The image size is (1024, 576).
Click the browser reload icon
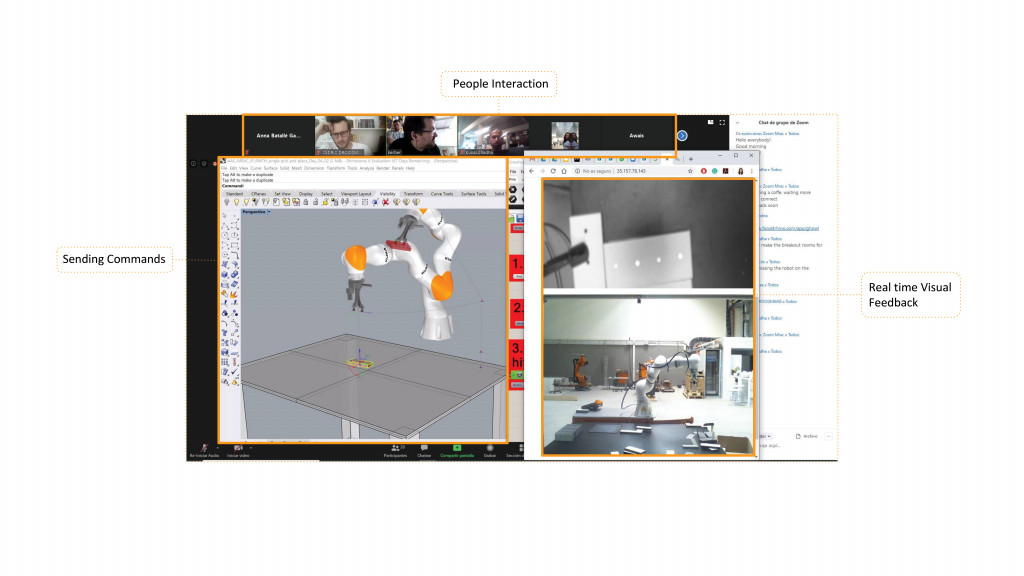(553, 171)
